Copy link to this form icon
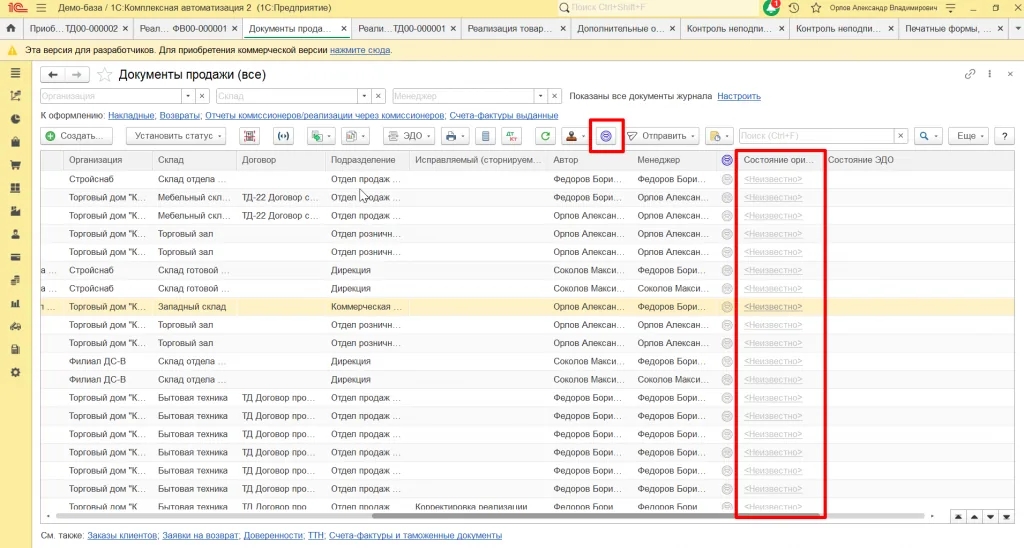1024x548 pixels. pos(970,74)
